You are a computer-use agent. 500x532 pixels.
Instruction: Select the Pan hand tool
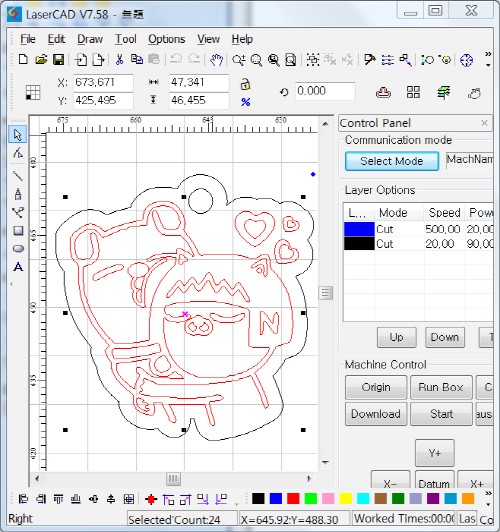(216, 60)
